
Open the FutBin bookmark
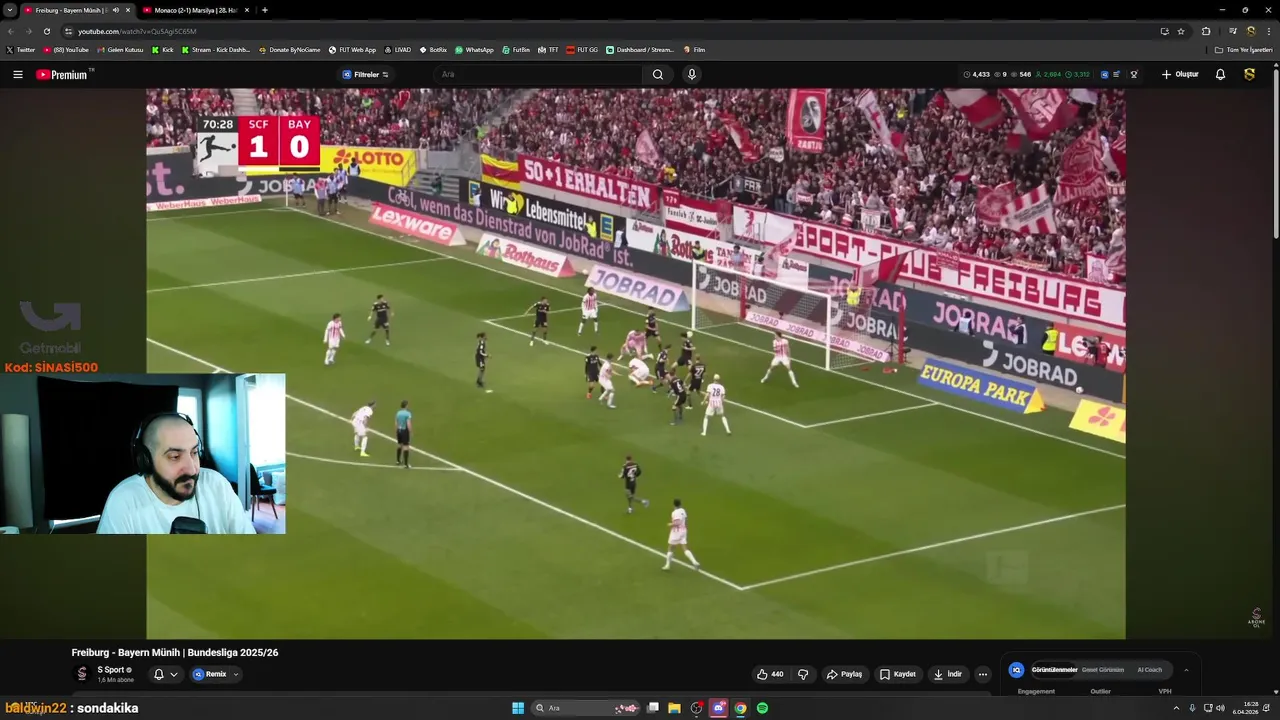click(516, 49)
